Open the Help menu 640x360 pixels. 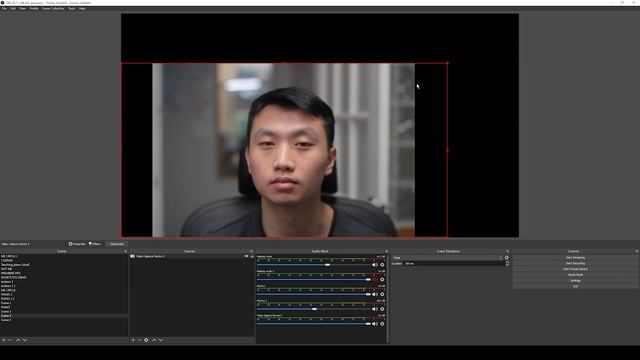82,9
